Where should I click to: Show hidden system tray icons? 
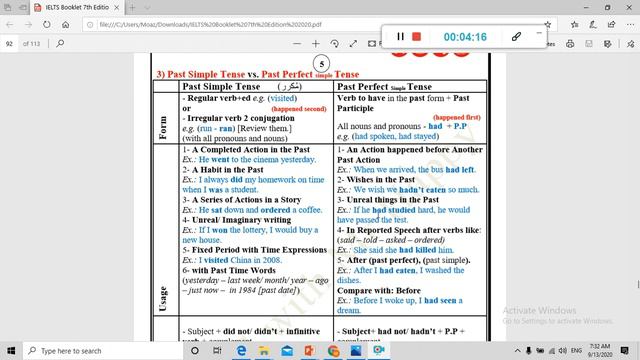click(x=517, y=351)
